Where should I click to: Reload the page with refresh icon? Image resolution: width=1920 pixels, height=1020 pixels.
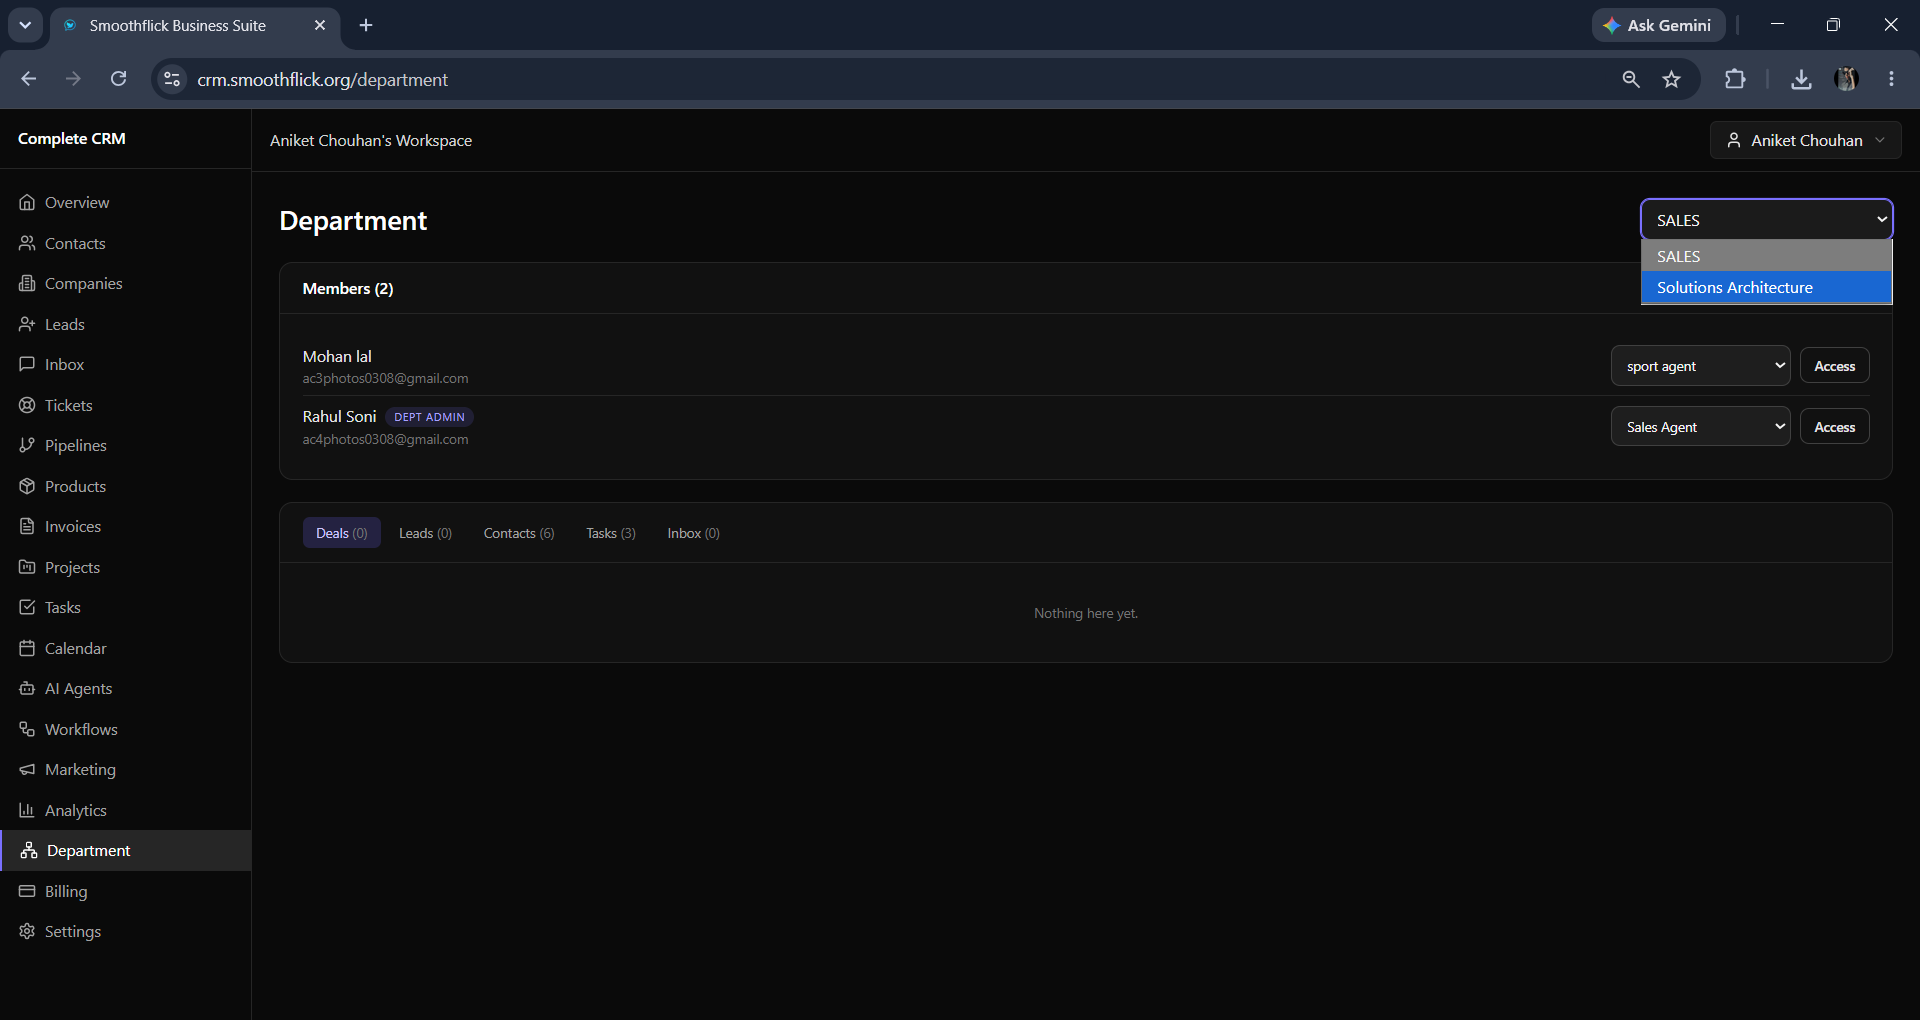(118, 79)
